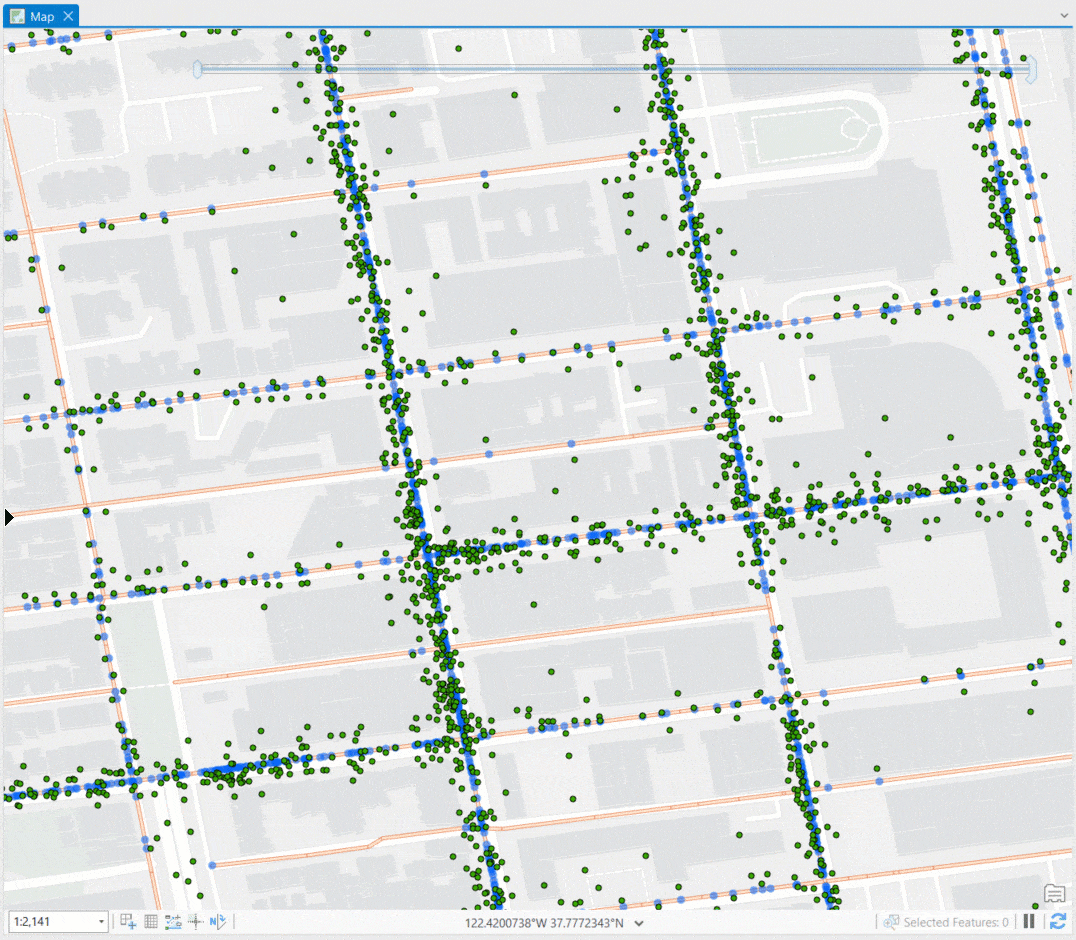This screenshot has width=1076, height=940.
Task: Open the map catalog icon in the map corner
Action: click(x=1055, y=893)
